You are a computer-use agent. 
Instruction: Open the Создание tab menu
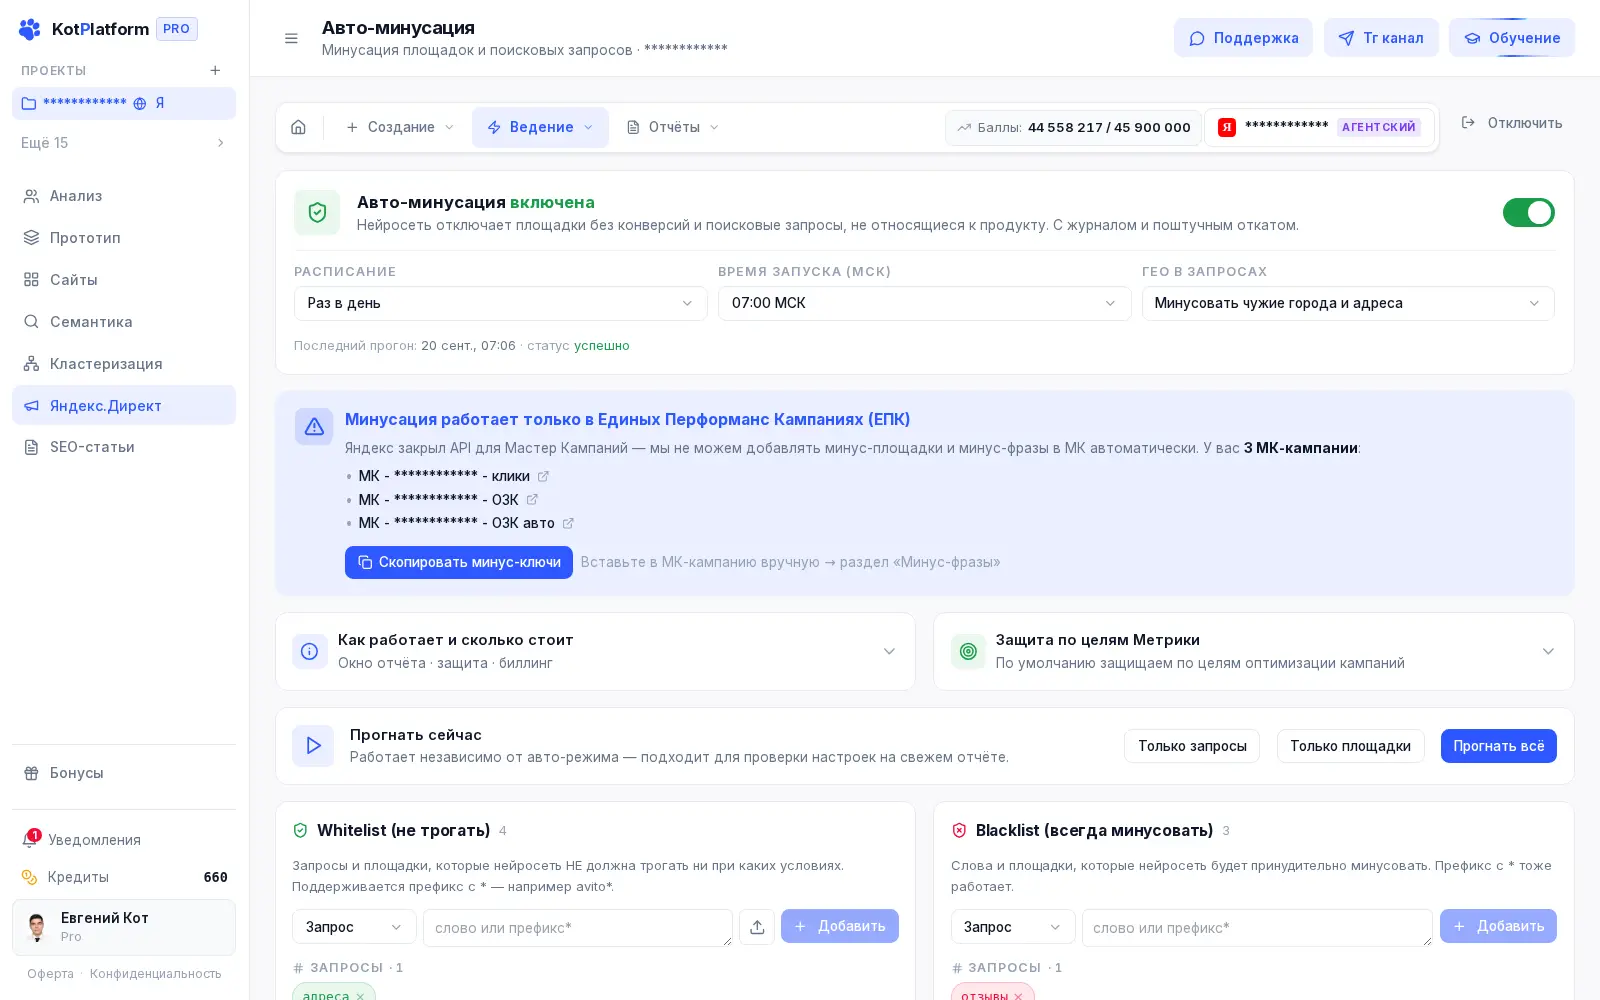(x=400, y=127)
